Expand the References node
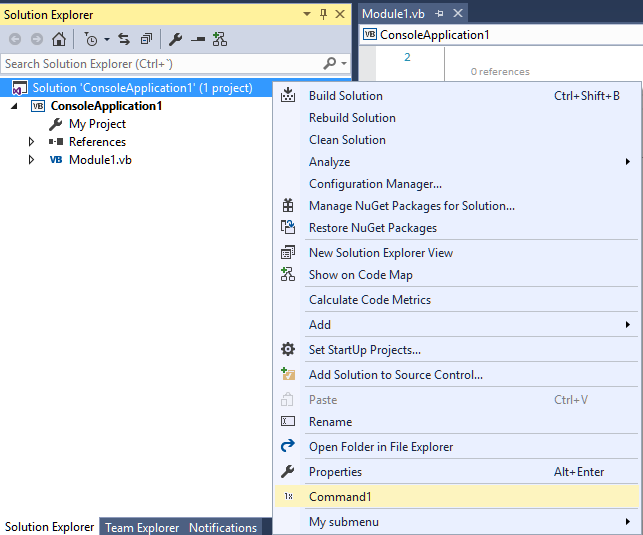The image size is (643, 535). pyautogui.click(x=31, y=142)
